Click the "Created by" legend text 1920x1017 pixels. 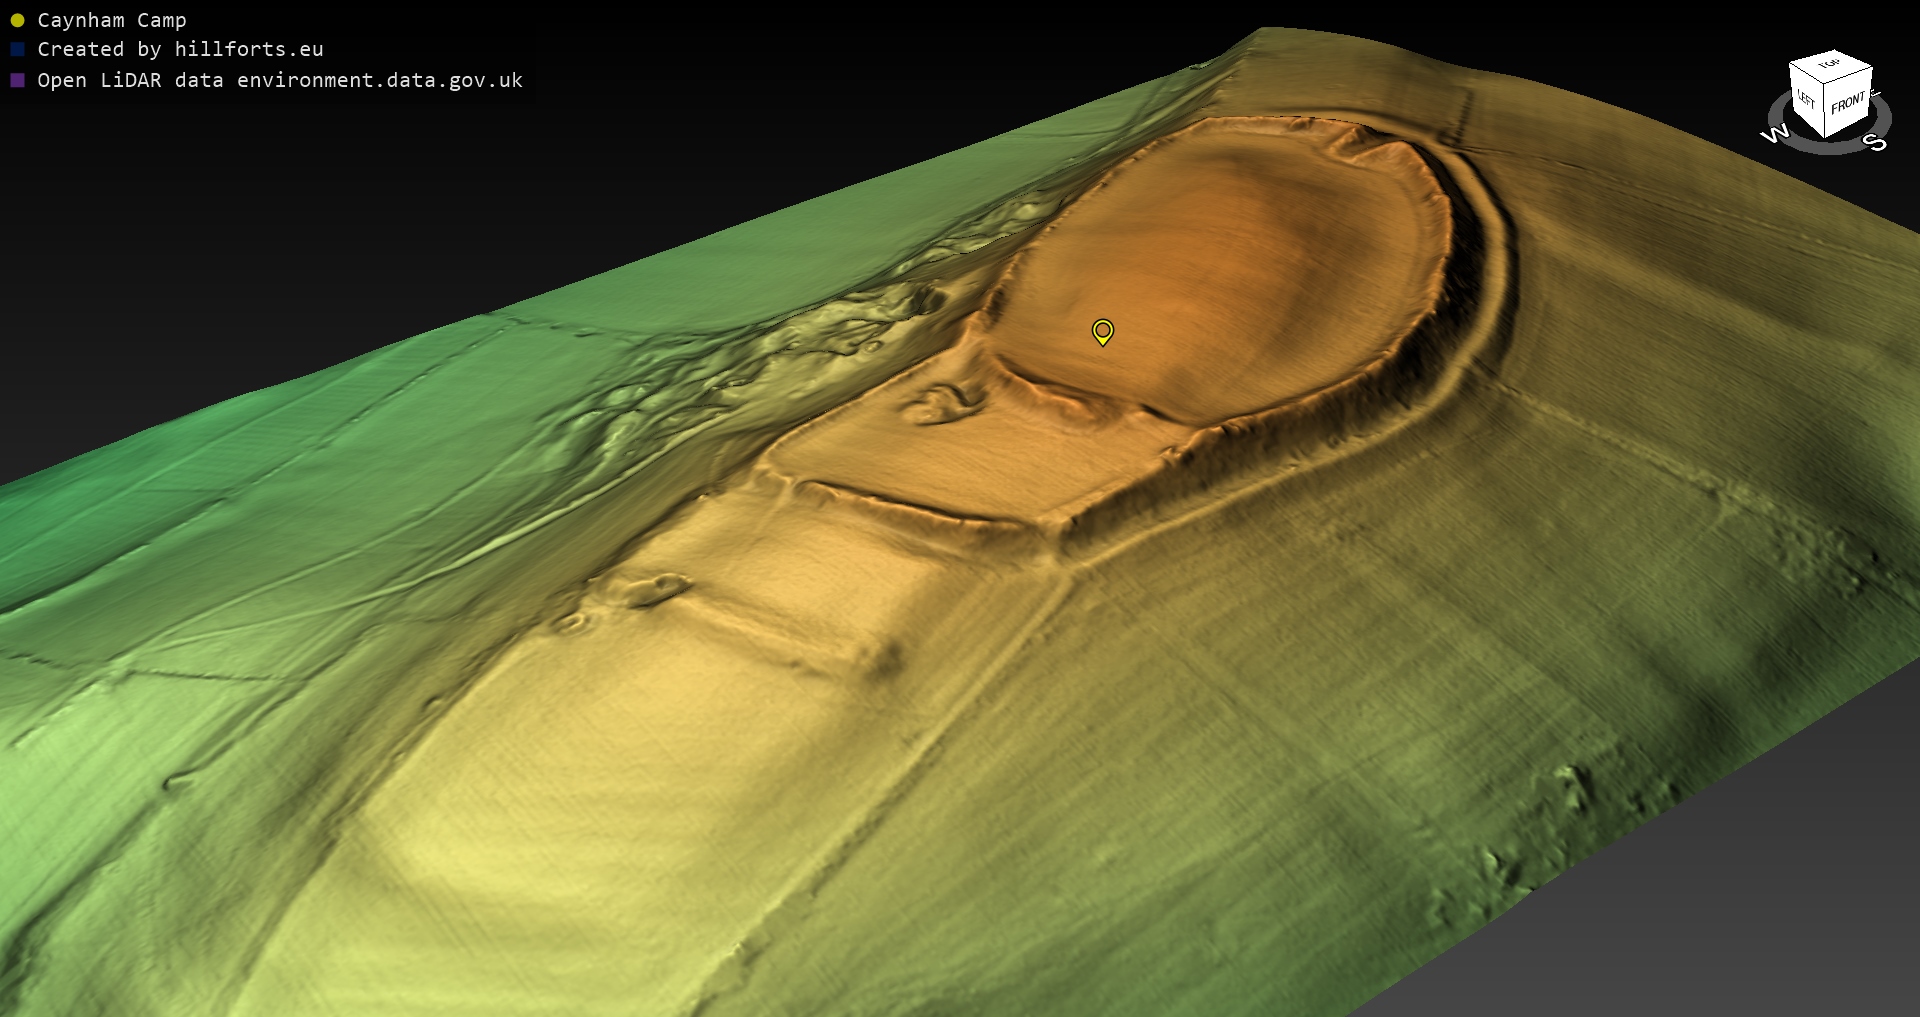80,49
